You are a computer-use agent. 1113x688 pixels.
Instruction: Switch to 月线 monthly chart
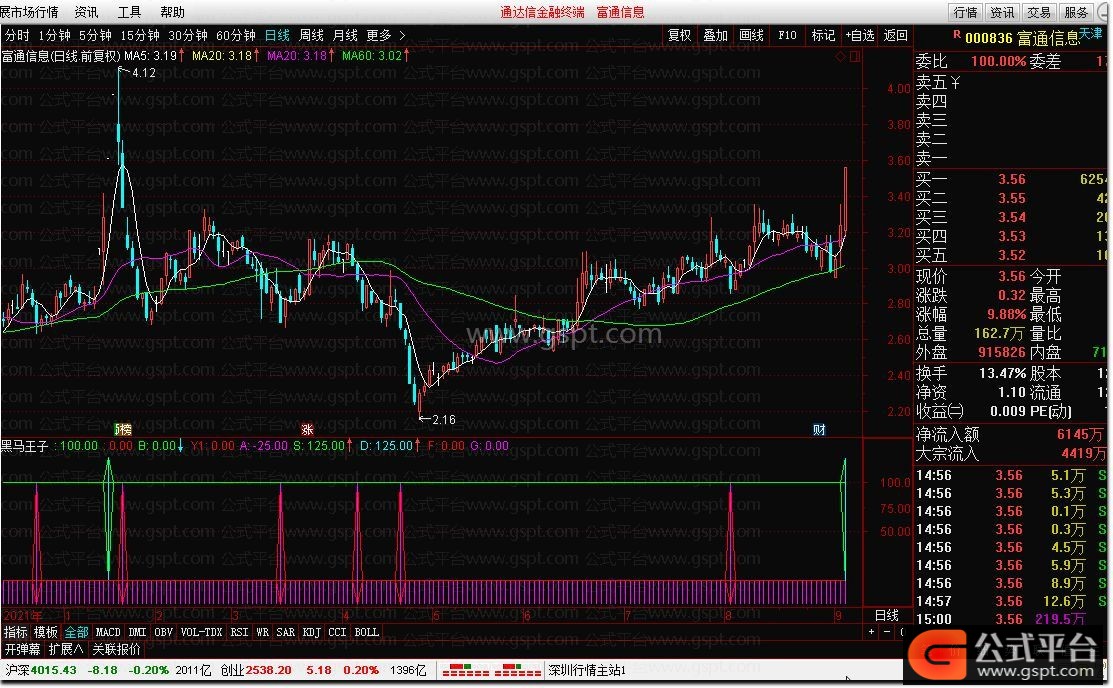[x=345, y=36]
